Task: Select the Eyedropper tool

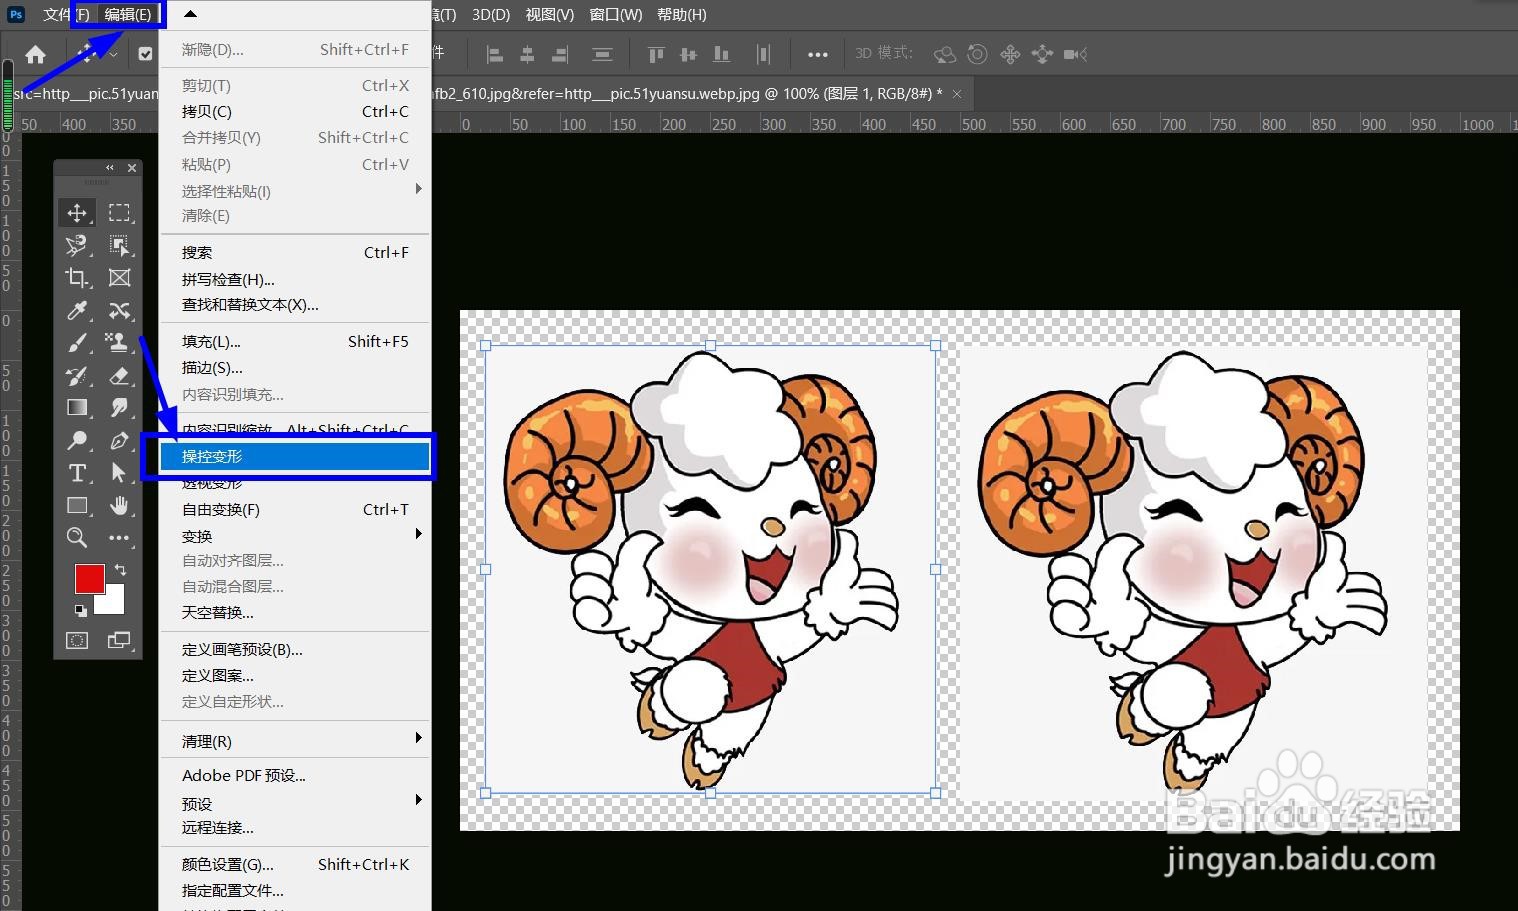Action: click(77, 311)
